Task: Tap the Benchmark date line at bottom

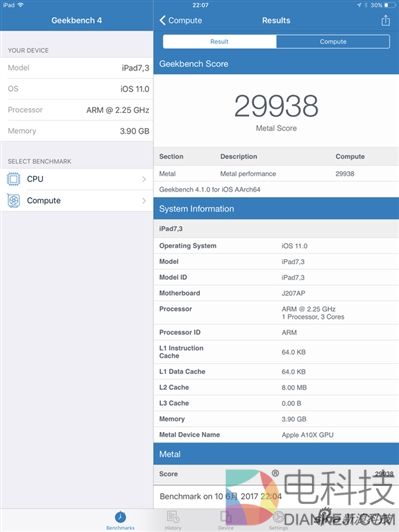Action: coord(221,496)
